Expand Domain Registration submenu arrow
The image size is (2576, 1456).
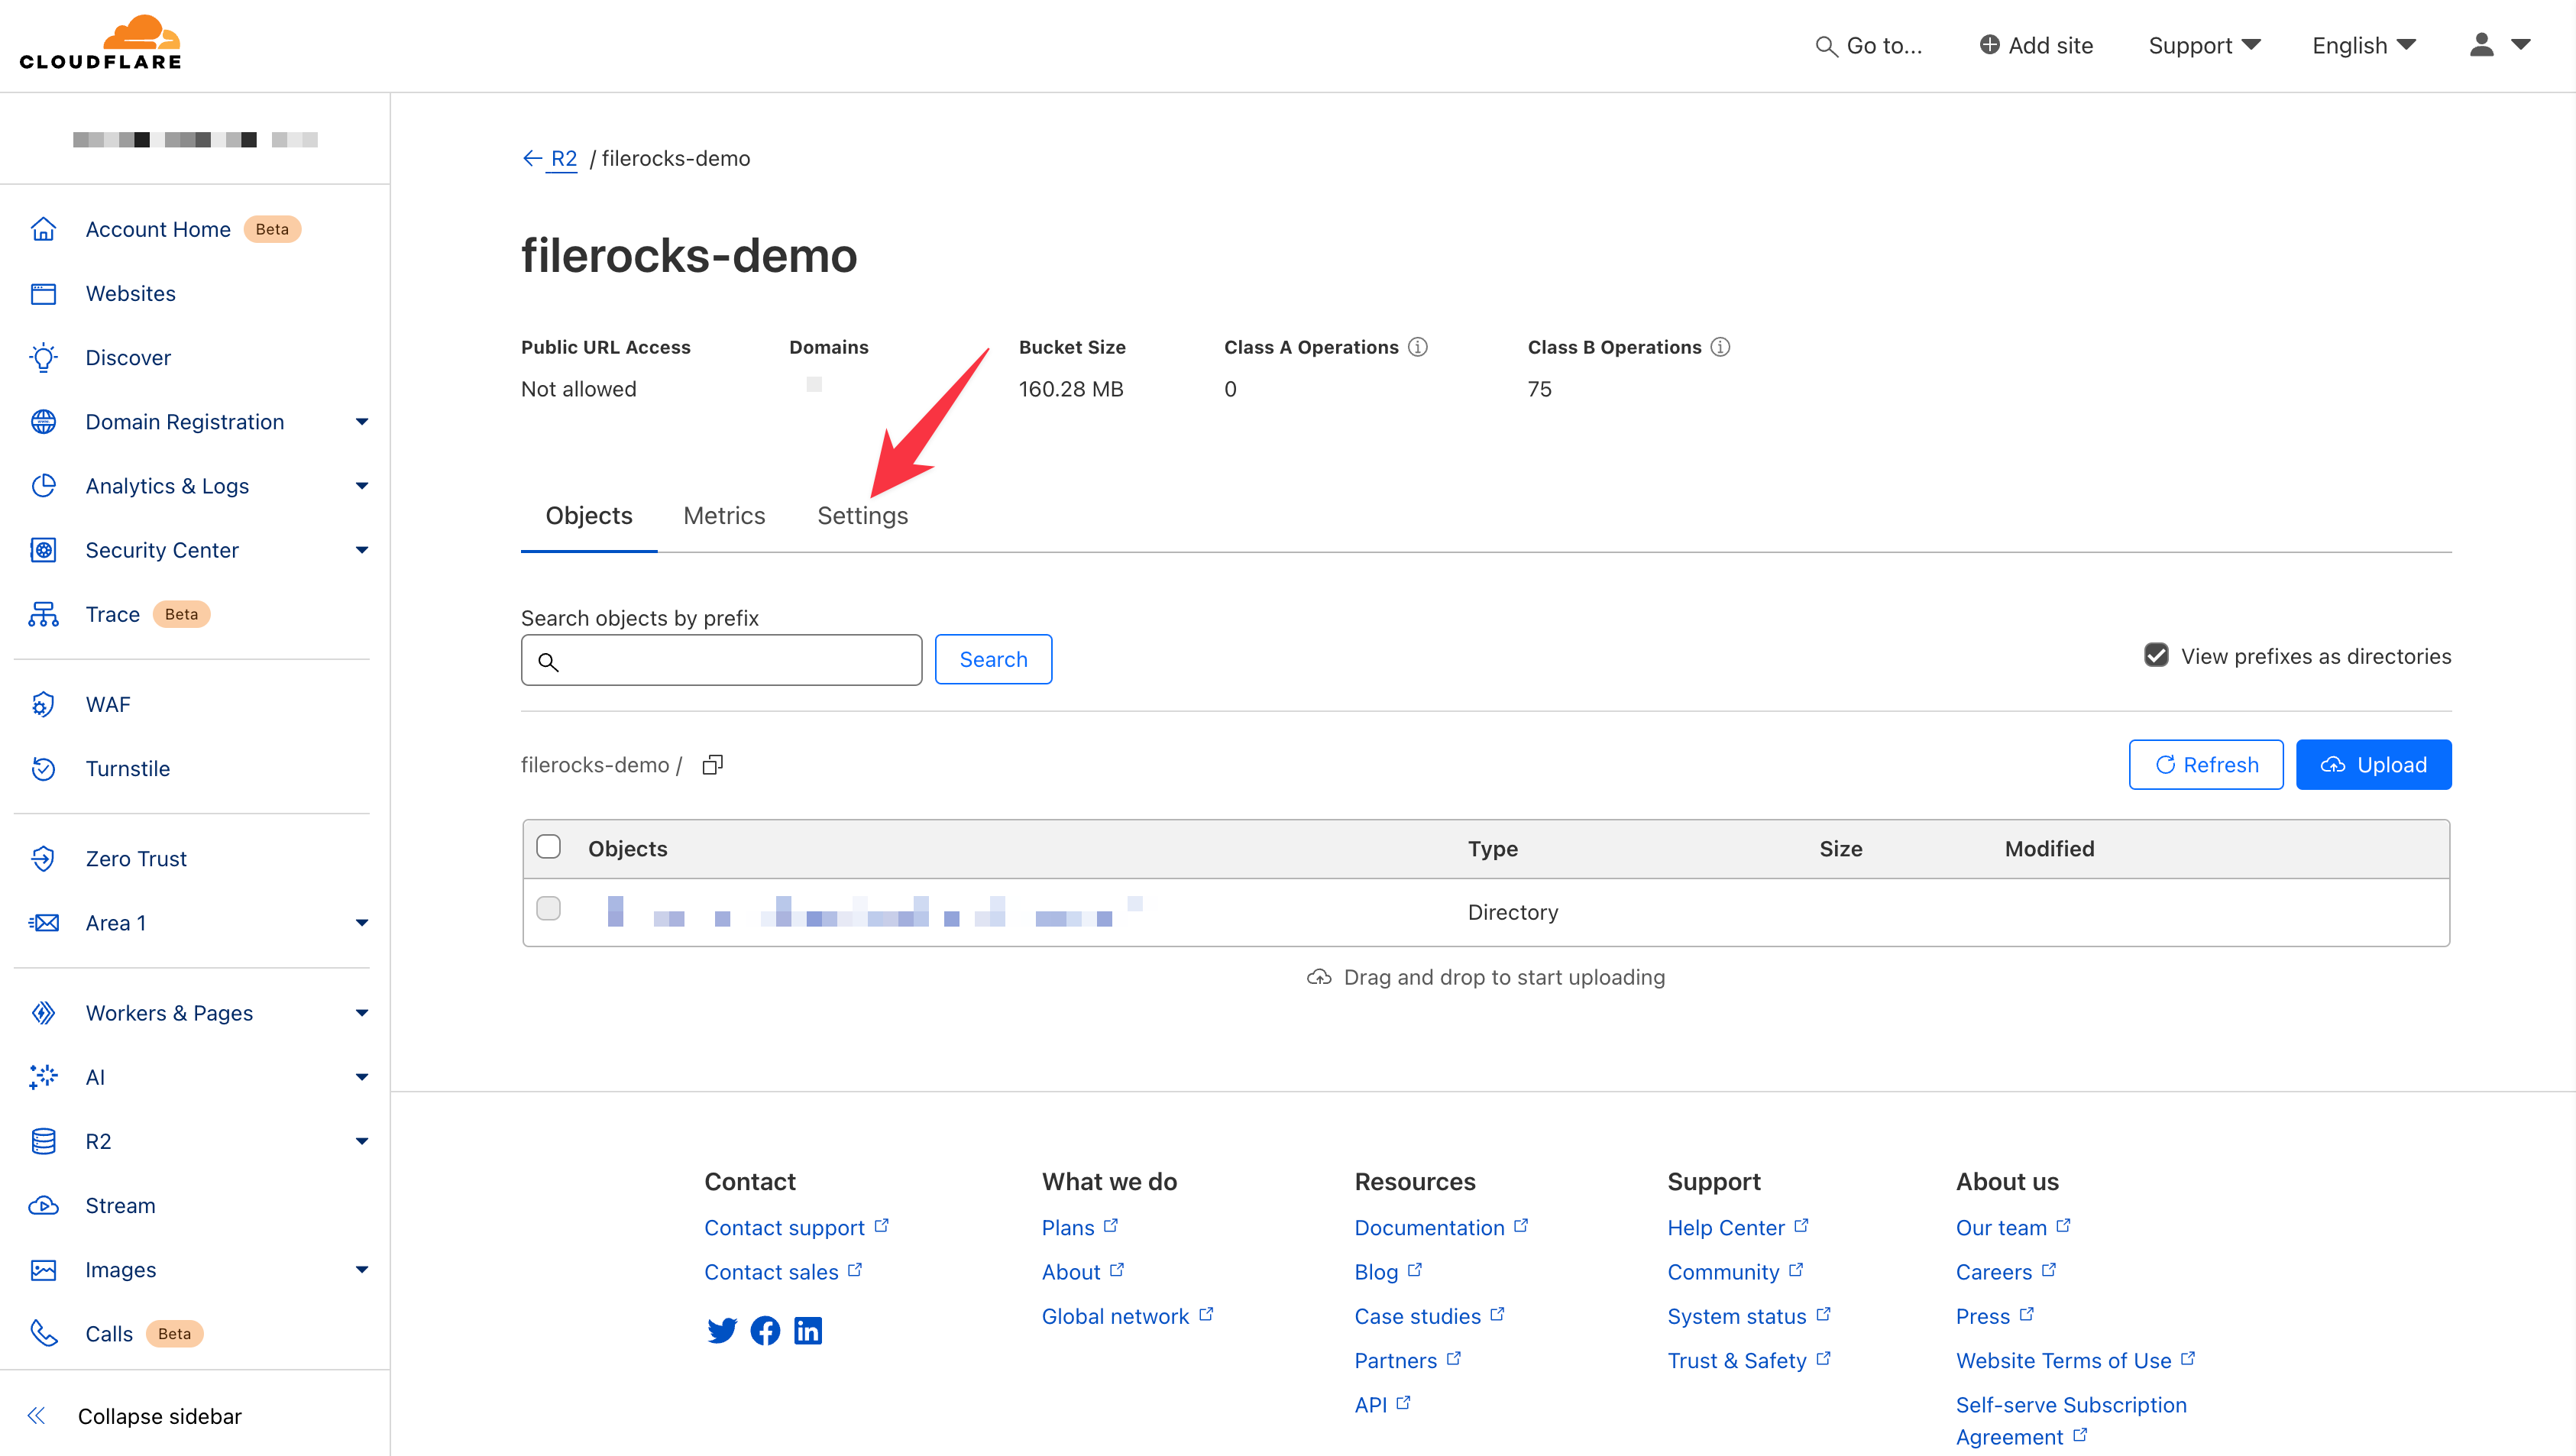pos(361,421)
